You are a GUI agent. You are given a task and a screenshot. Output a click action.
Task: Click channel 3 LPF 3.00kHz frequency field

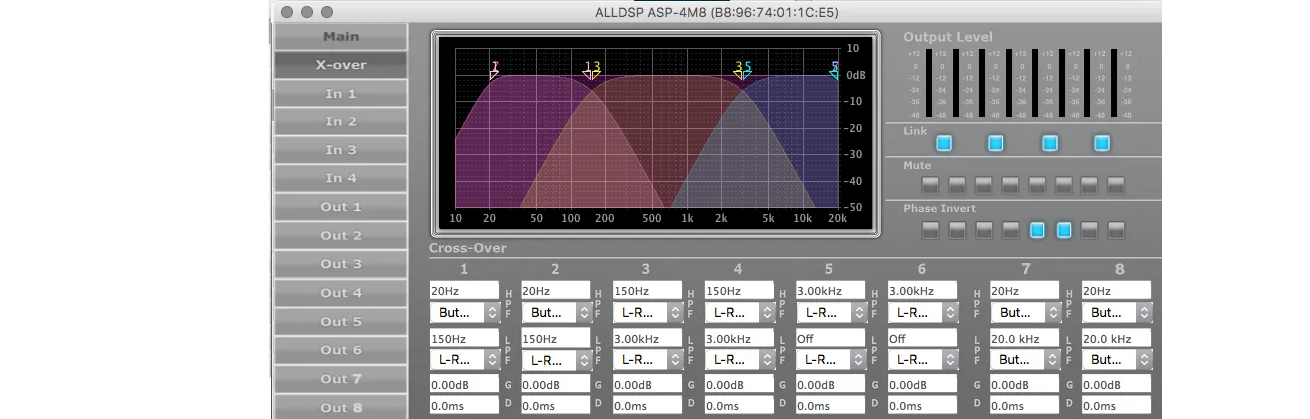647,338
